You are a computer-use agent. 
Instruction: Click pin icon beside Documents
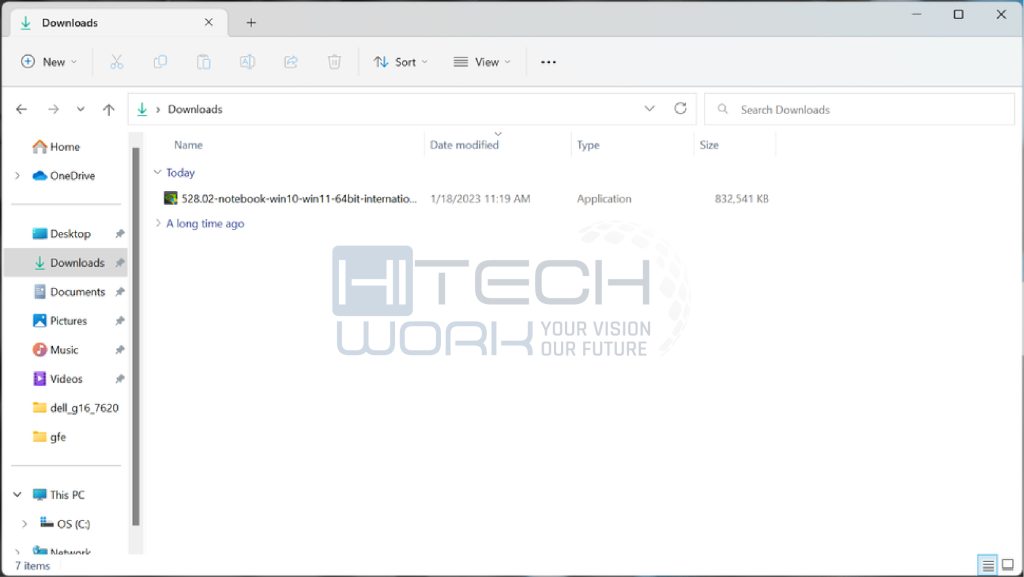point(120,292)
